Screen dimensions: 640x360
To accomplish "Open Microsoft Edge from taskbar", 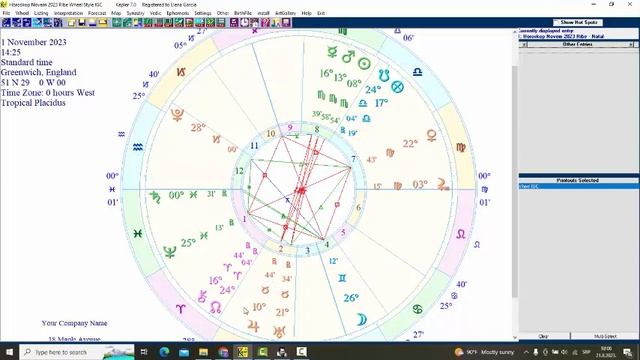I will click(x=164, y=352).
